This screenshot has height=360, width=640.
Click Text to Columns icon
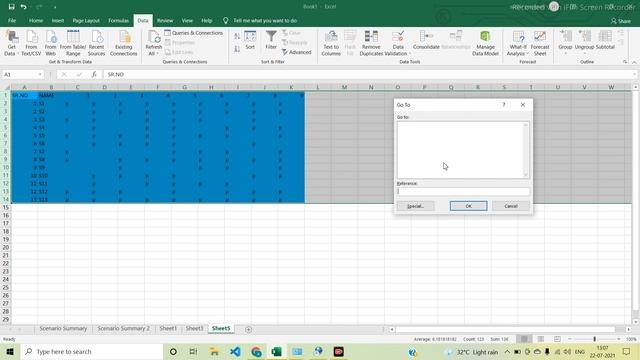(331, 43)
